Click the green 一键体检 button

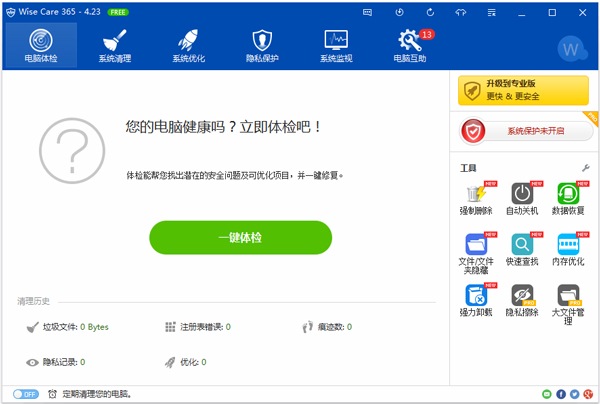pos(240,238)
